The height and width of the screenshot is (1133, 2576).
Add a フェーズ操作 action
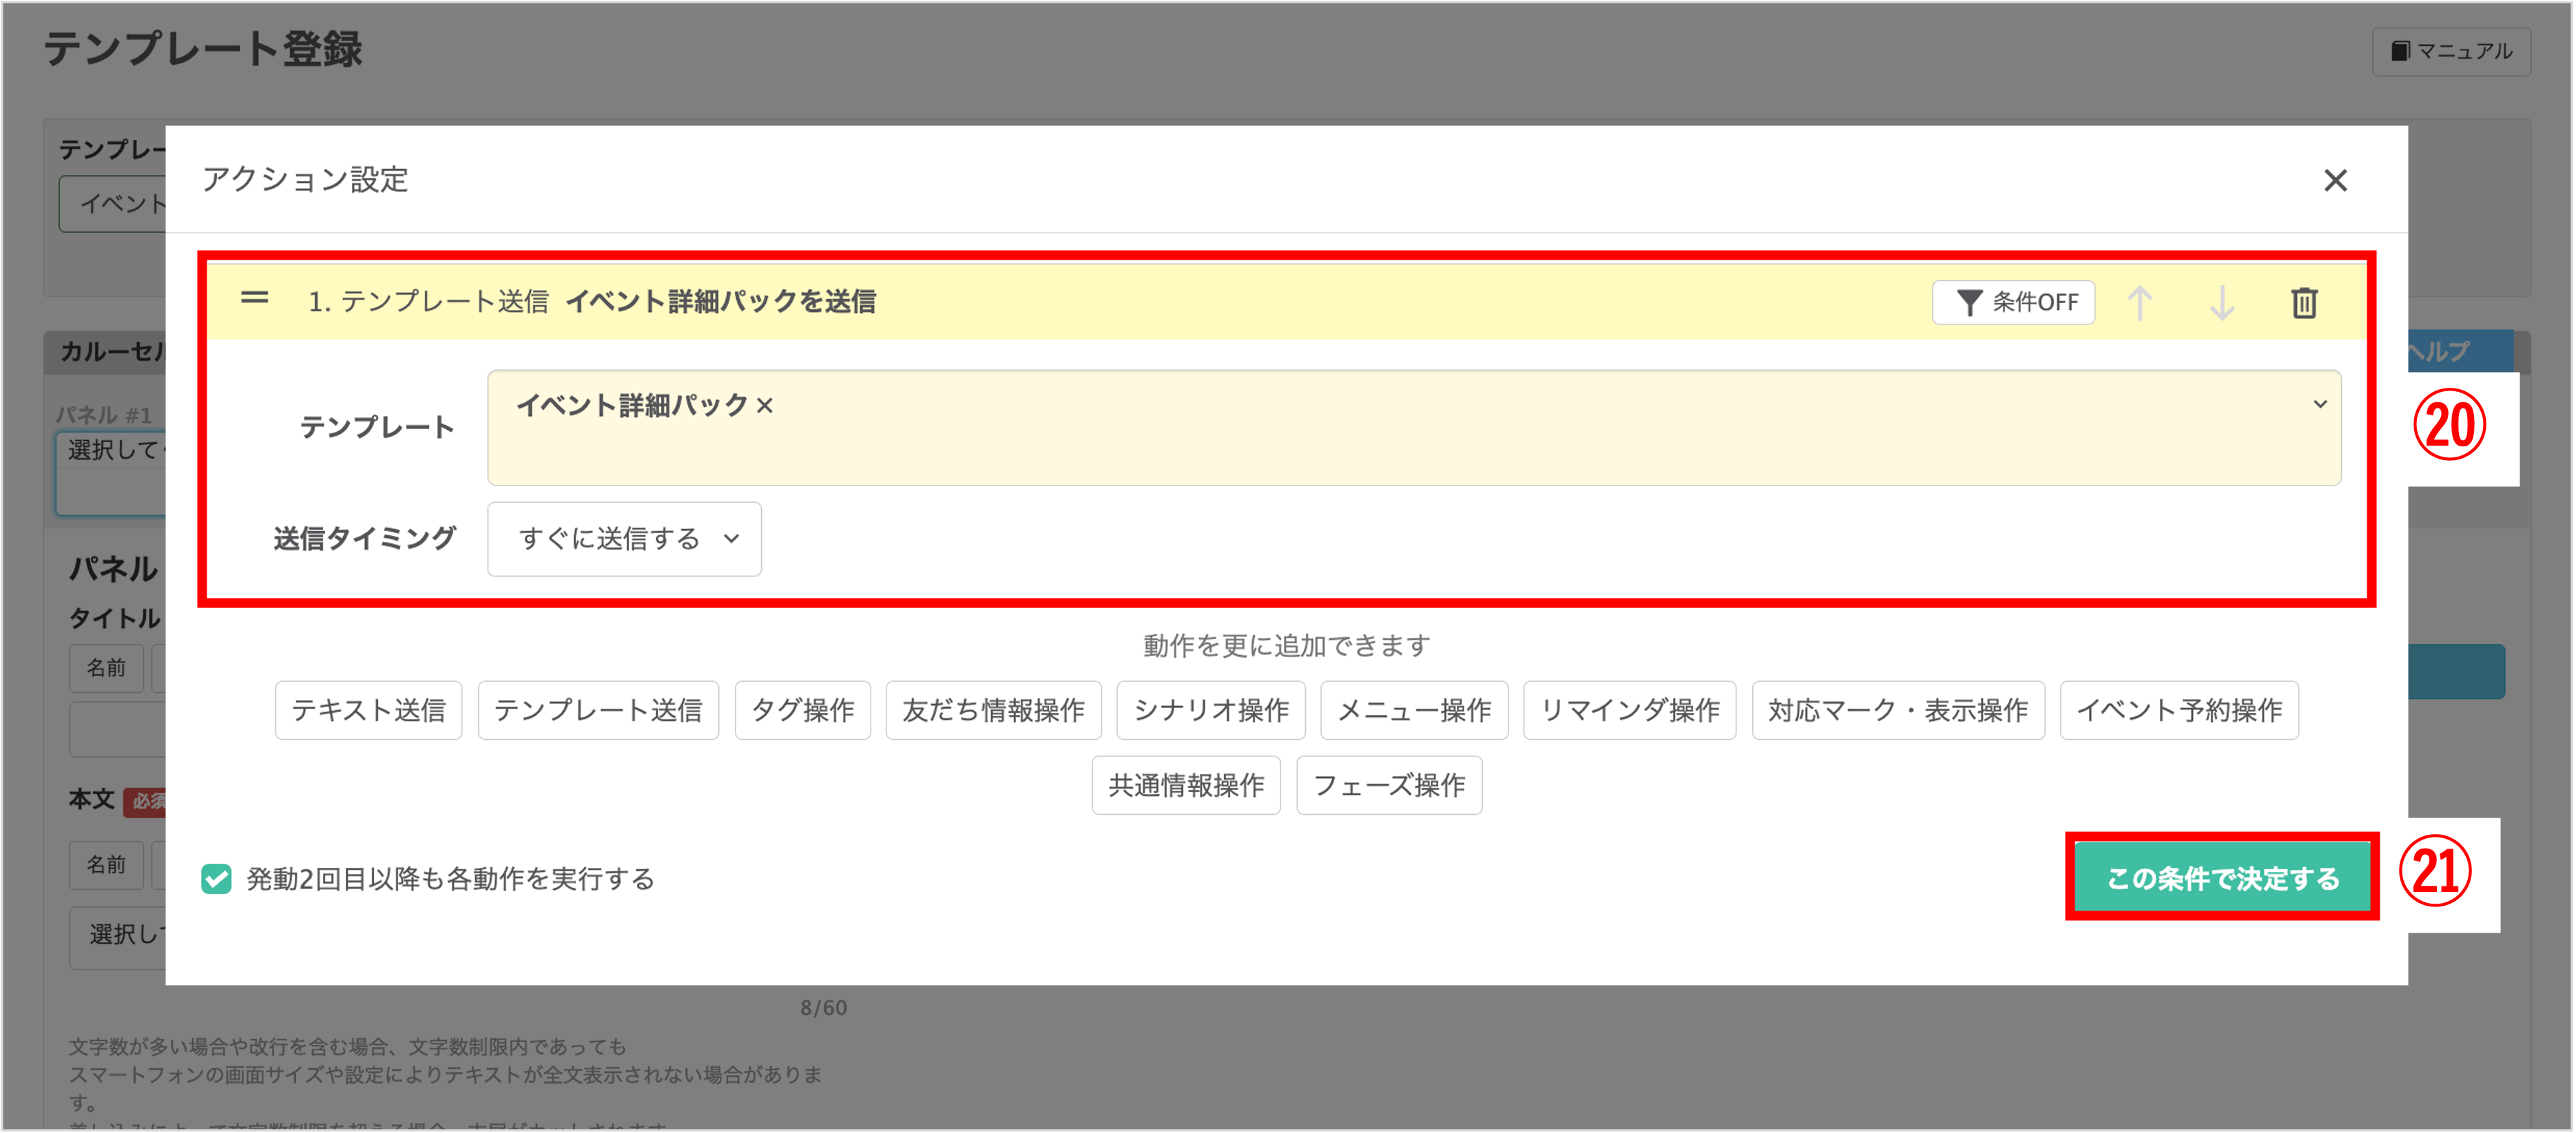1388,785
